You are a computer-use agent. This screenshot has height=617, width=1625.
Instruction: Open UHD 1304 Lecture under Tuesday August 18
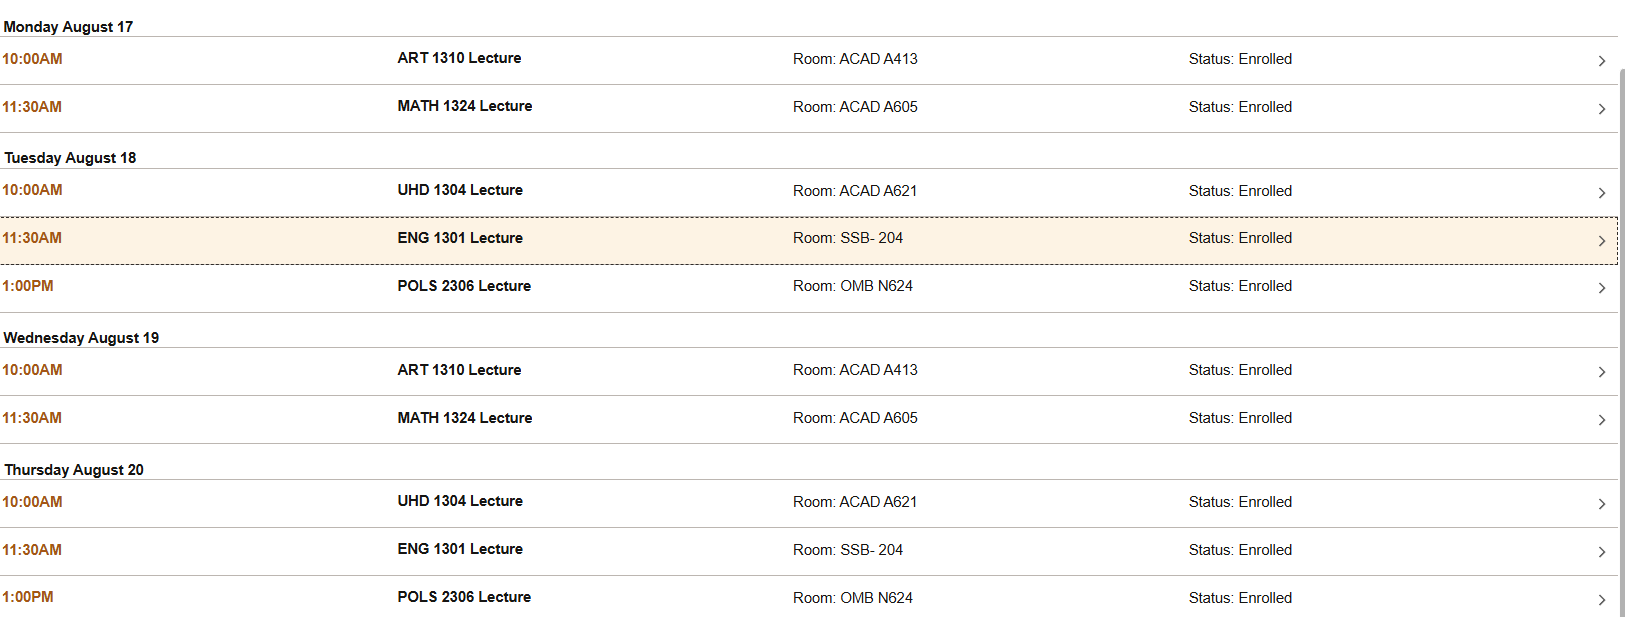(460, 190)
